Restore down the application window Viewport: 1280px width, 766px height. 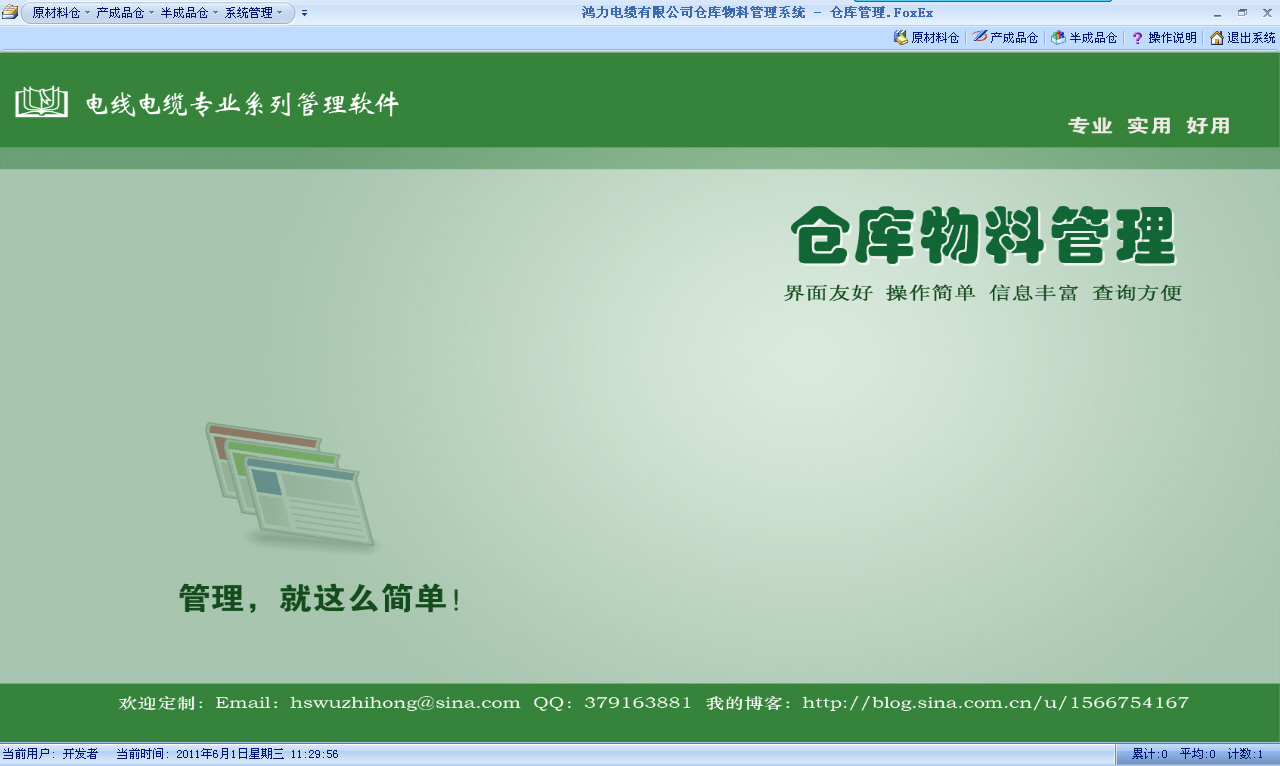click(x=1242, y=13)
